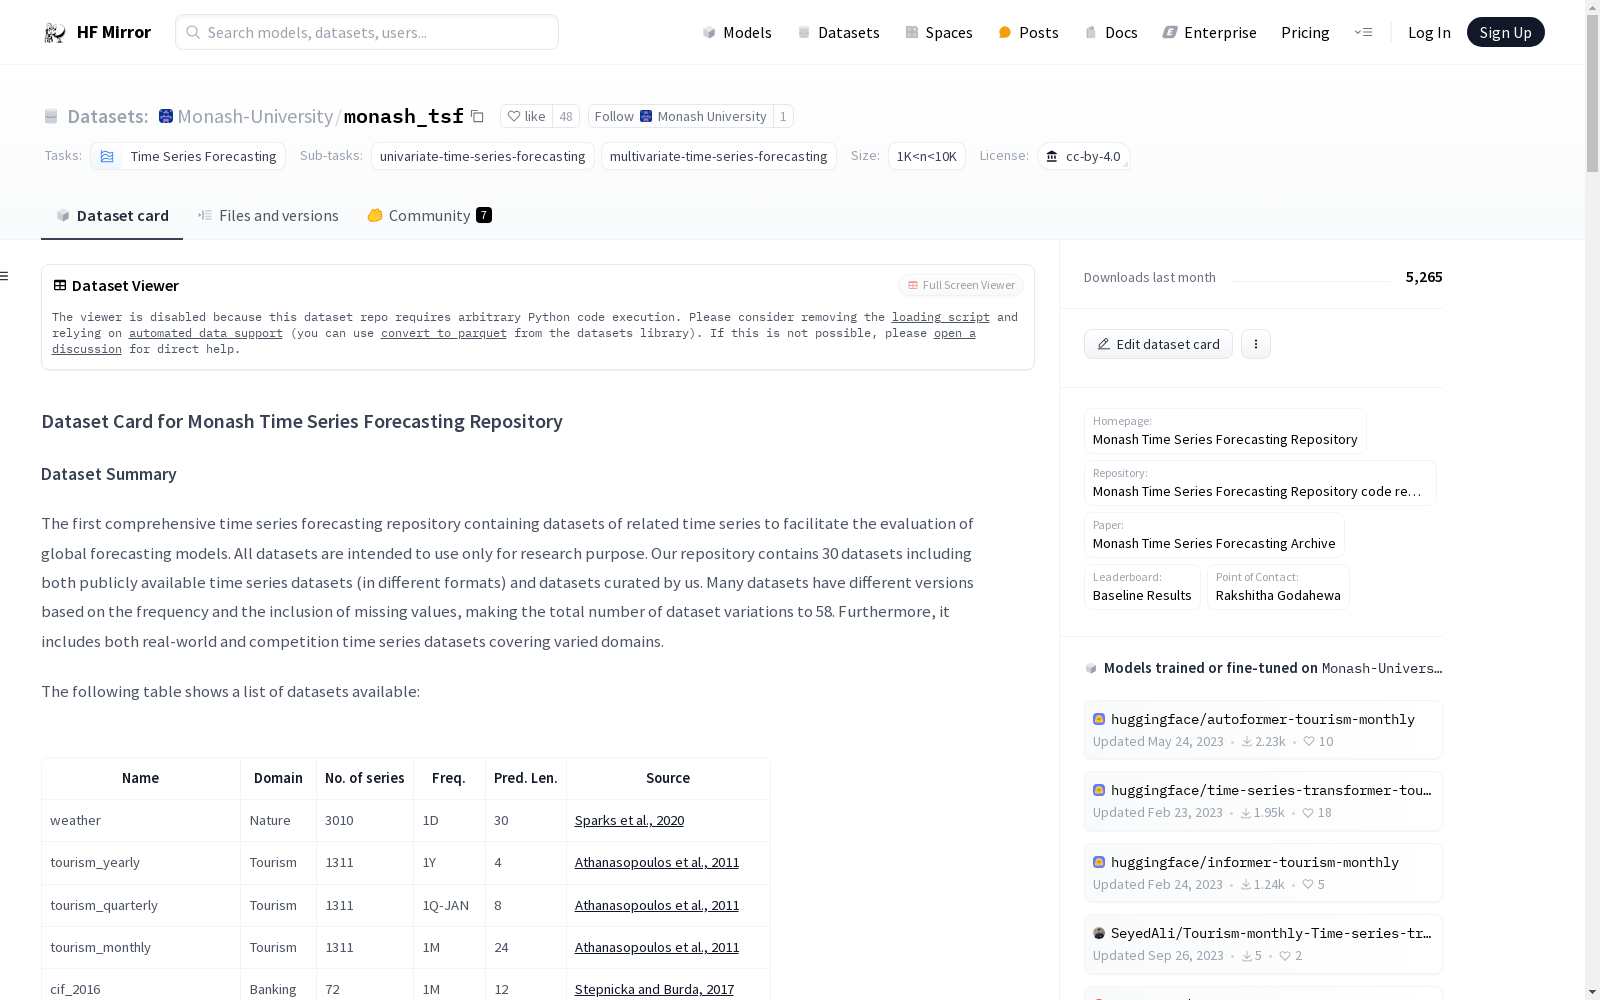Follow the loading script link

click(x=941, y=317)
